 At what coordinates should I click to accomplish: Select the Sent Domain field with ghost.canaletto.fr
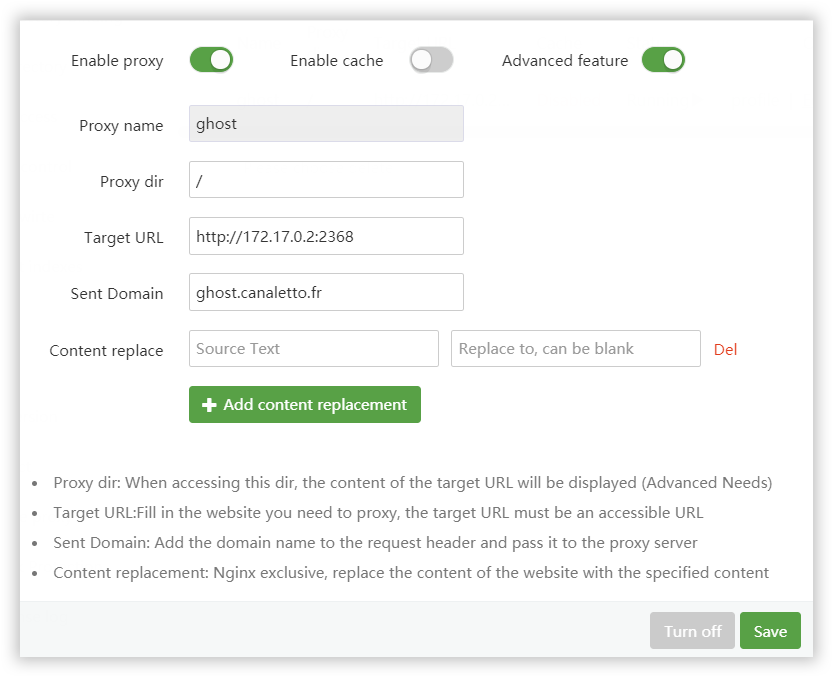(326, 292)
